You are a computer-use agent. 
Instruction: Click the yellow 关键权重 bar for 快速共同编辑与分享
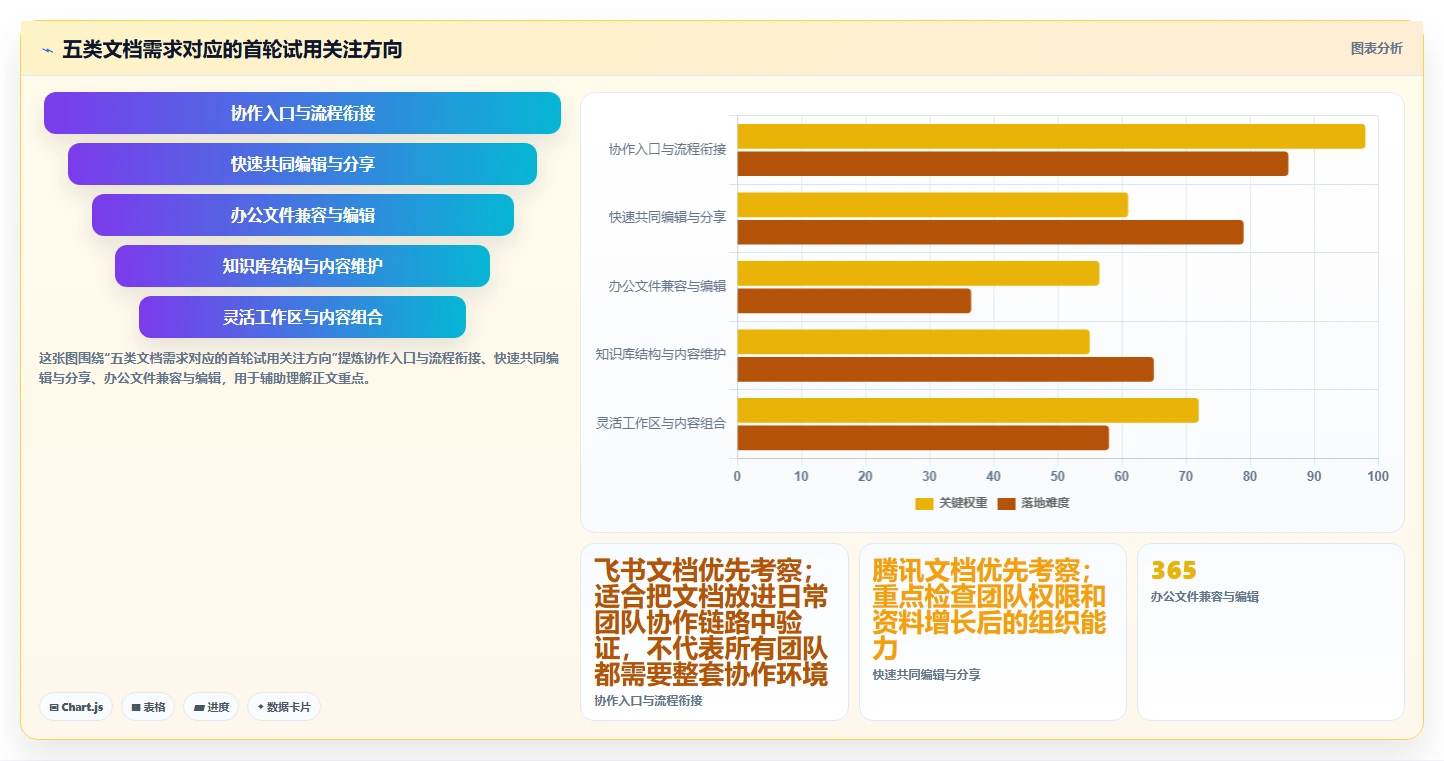(x=933, y=204)
